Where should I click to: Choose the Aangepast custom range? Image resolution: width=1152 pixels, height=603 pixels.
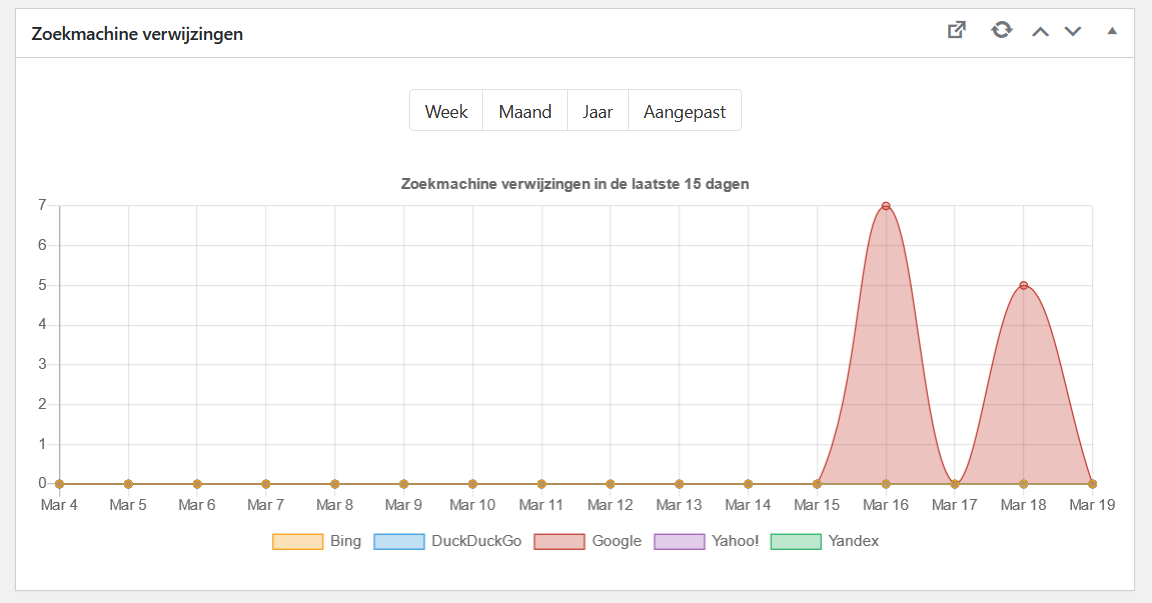coord(684,111)
